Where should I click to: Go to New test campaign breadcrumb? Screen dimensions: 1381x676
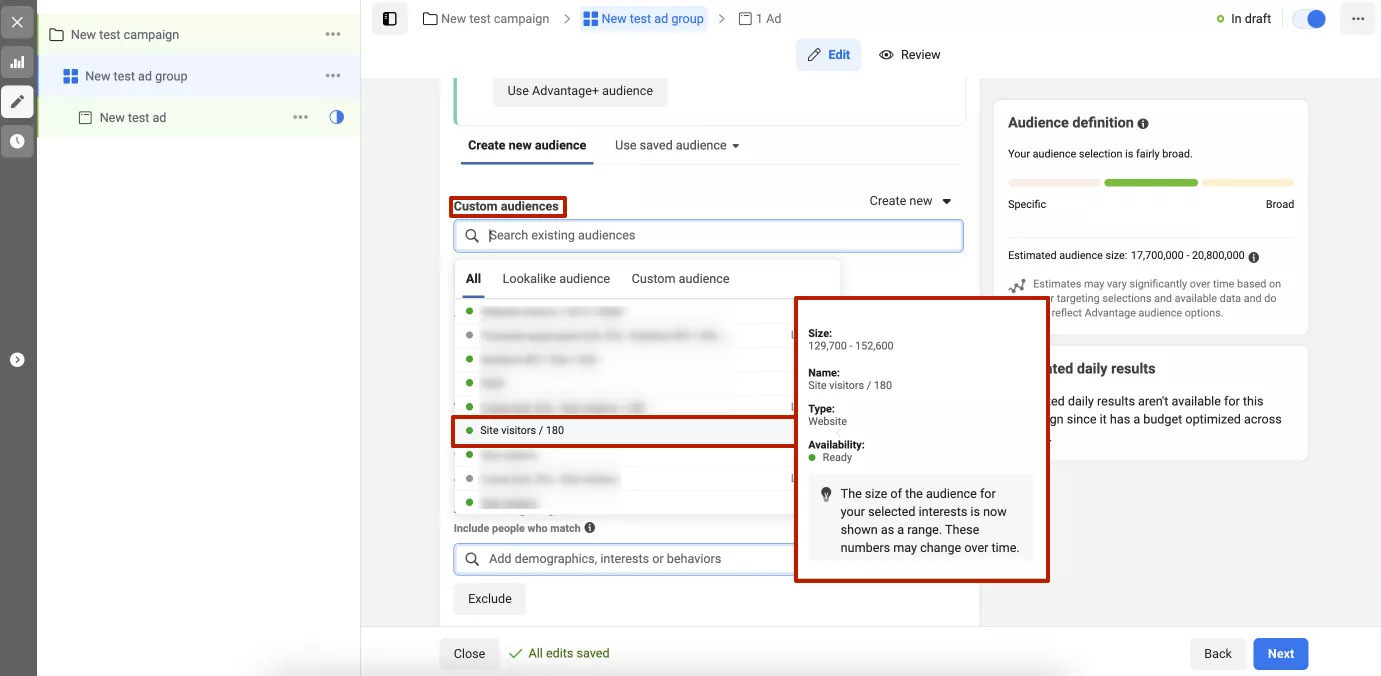point(486,19)
